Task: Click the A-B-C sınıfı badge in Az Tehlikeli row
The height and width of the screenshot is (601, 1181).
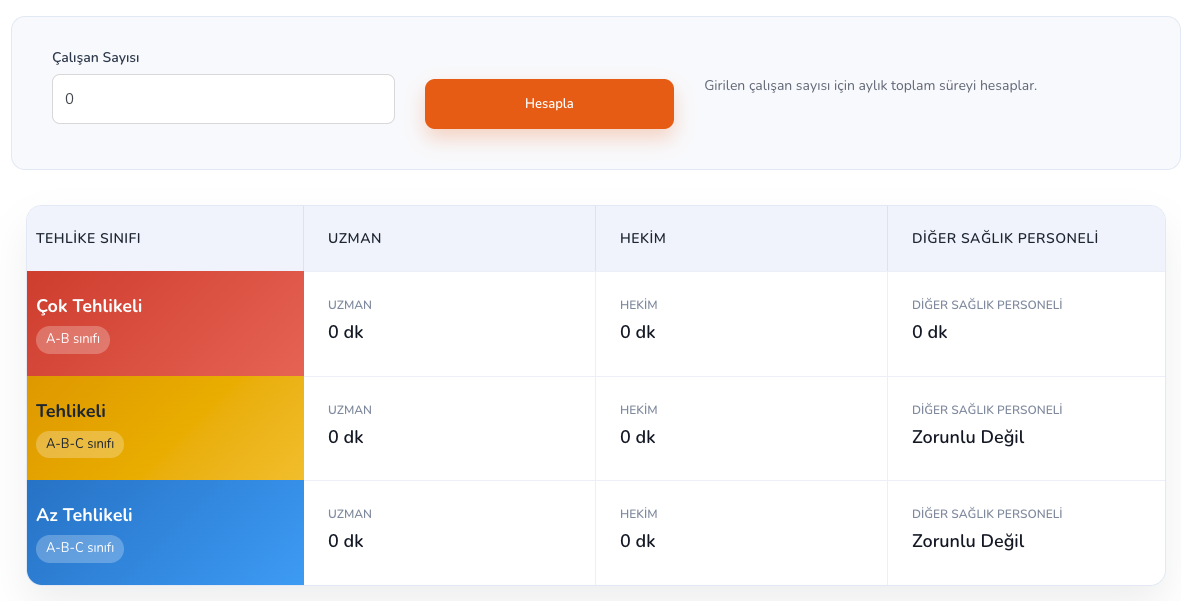Action: 80,548
